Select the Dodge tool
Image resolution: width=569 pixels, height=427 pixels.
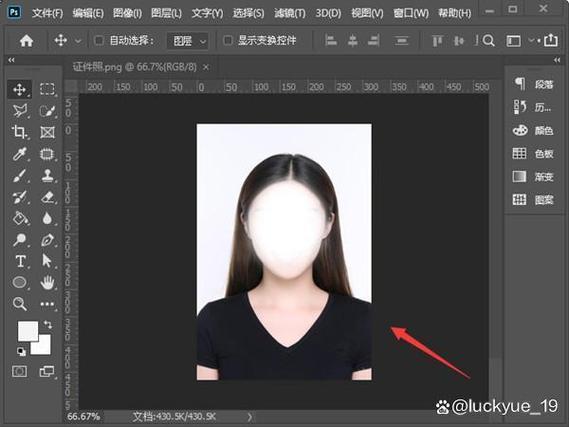pyautogui.click(x=20, y=240)
